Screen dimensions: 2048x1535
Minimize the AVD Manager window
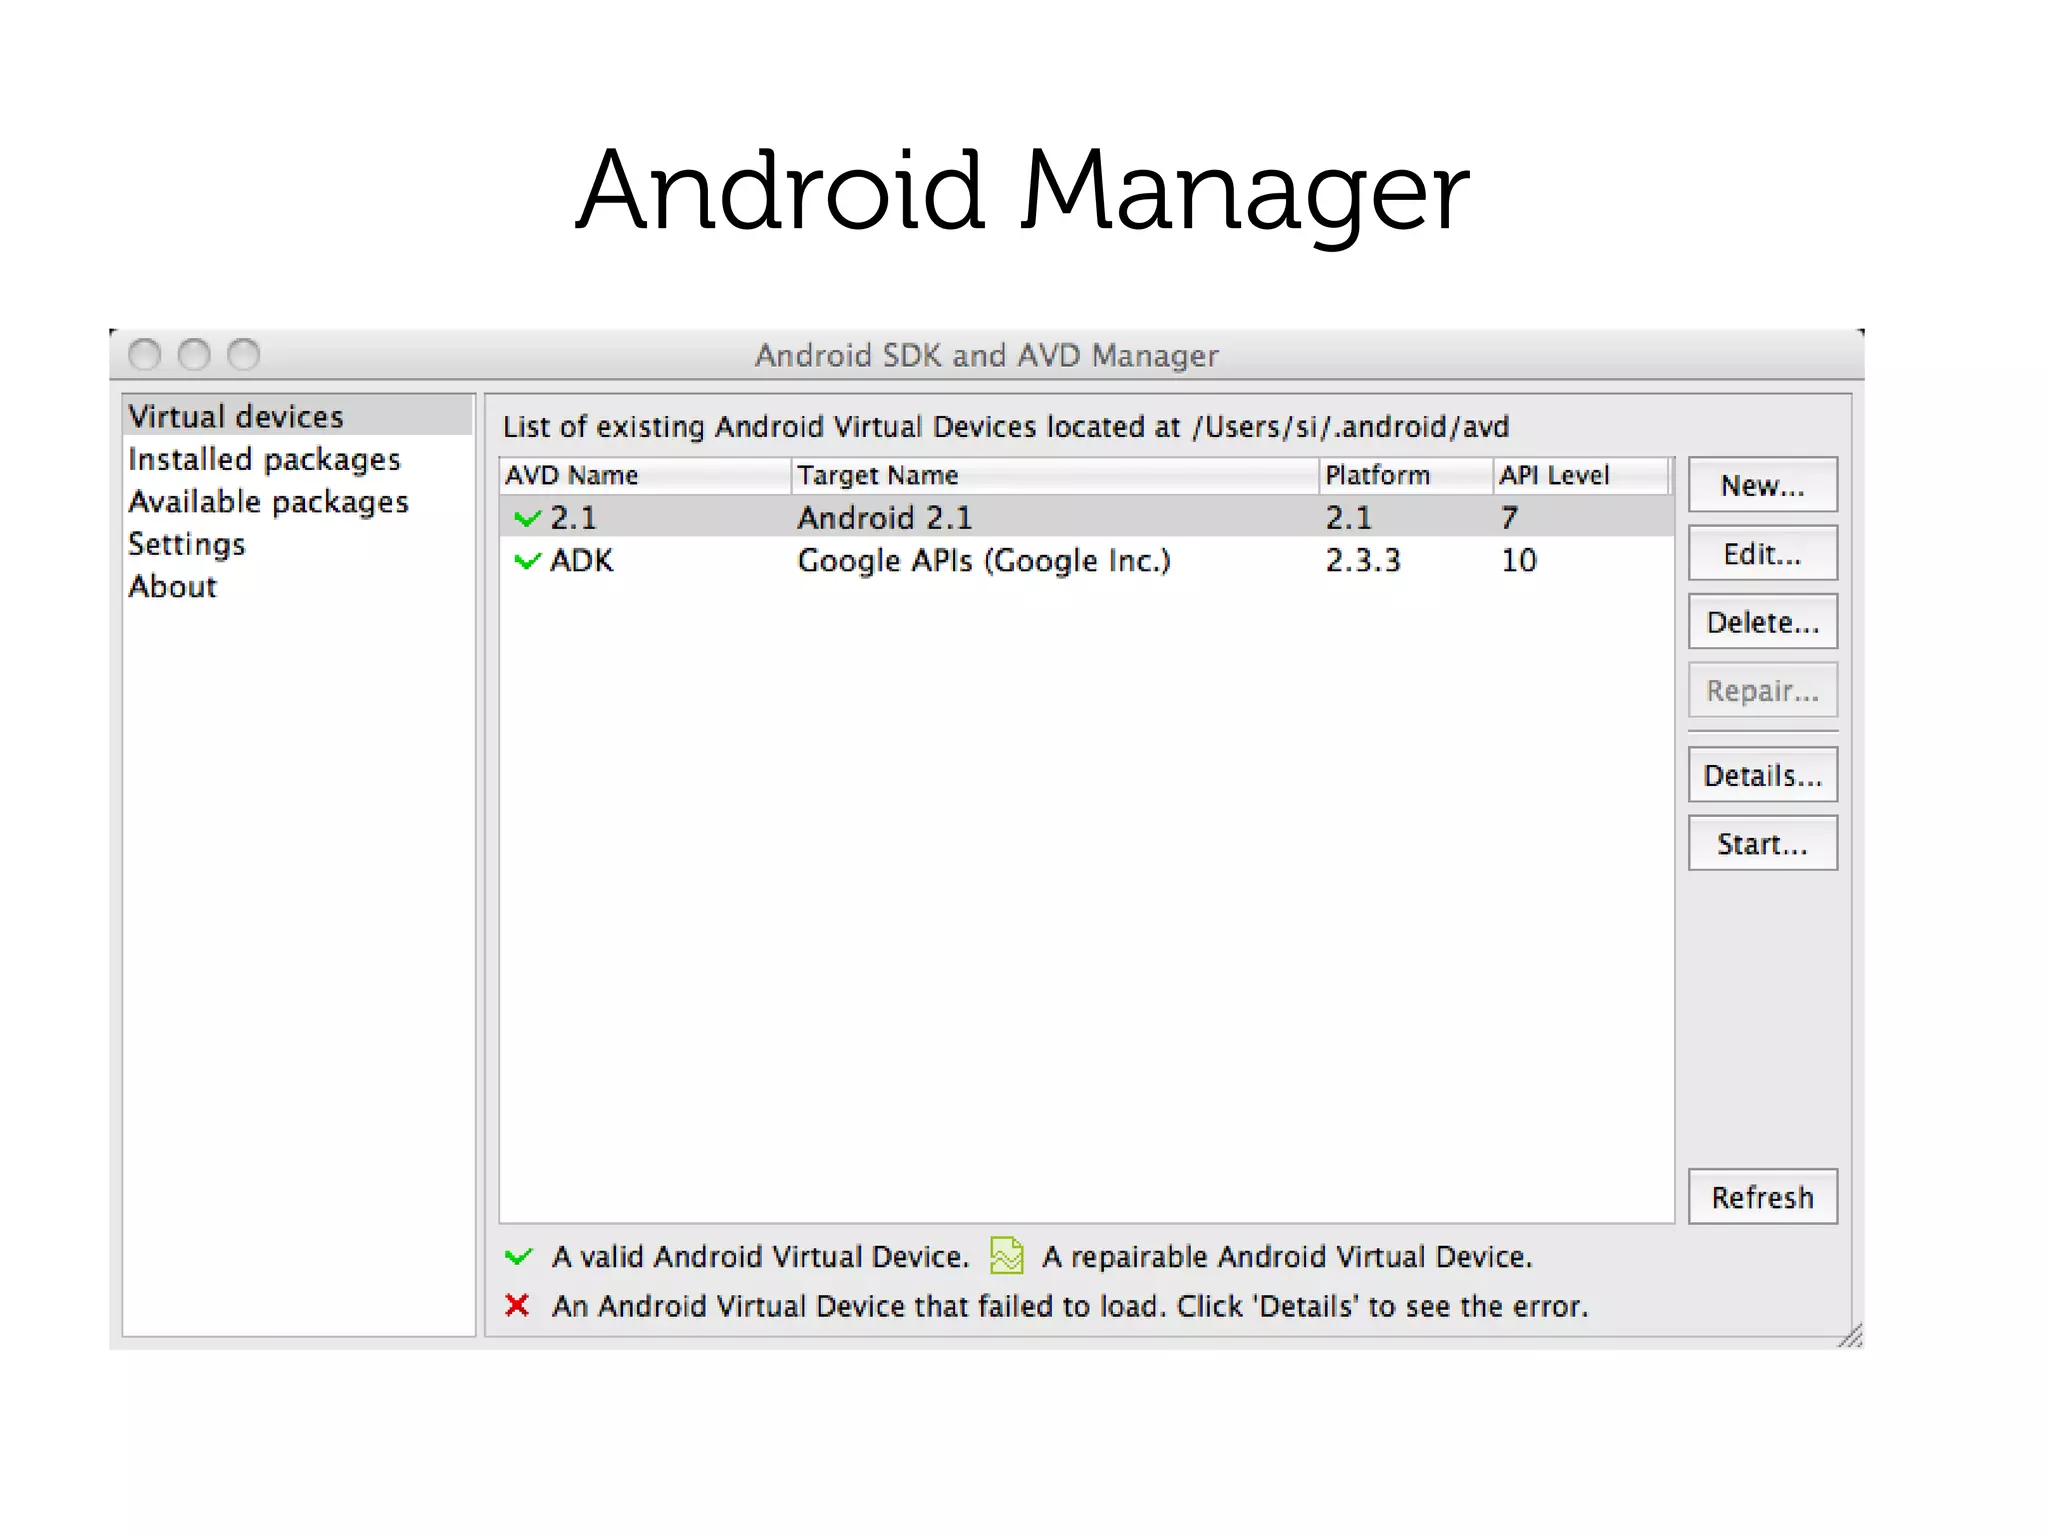coord(194,354)
